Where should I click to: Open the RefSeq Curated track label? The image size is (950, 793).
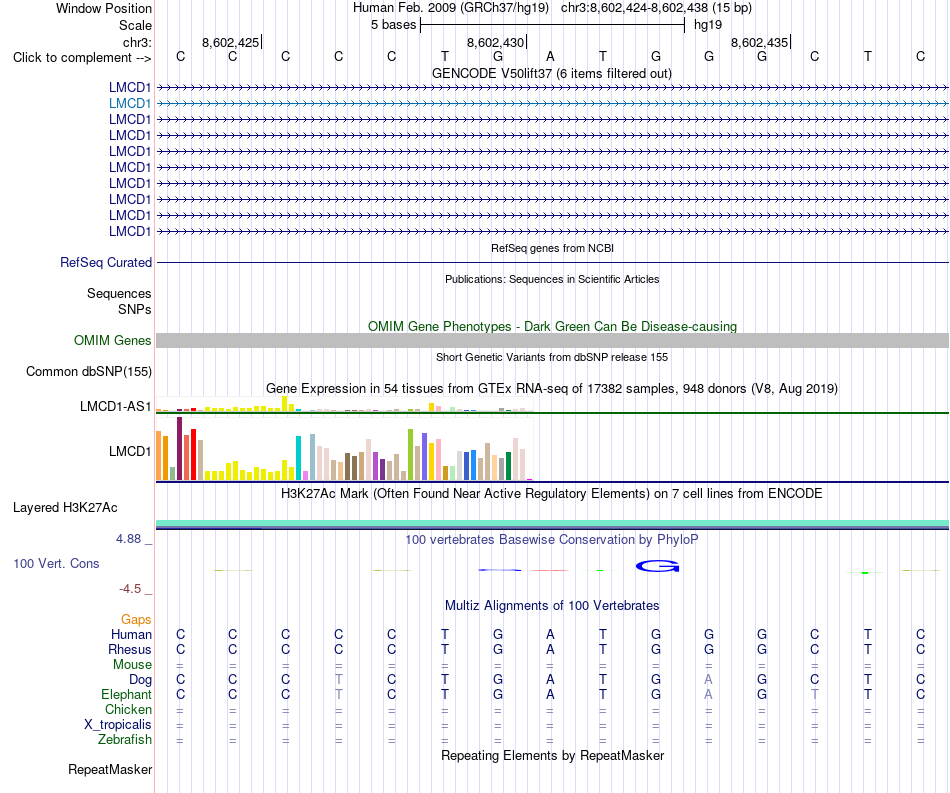click(105, 262)
